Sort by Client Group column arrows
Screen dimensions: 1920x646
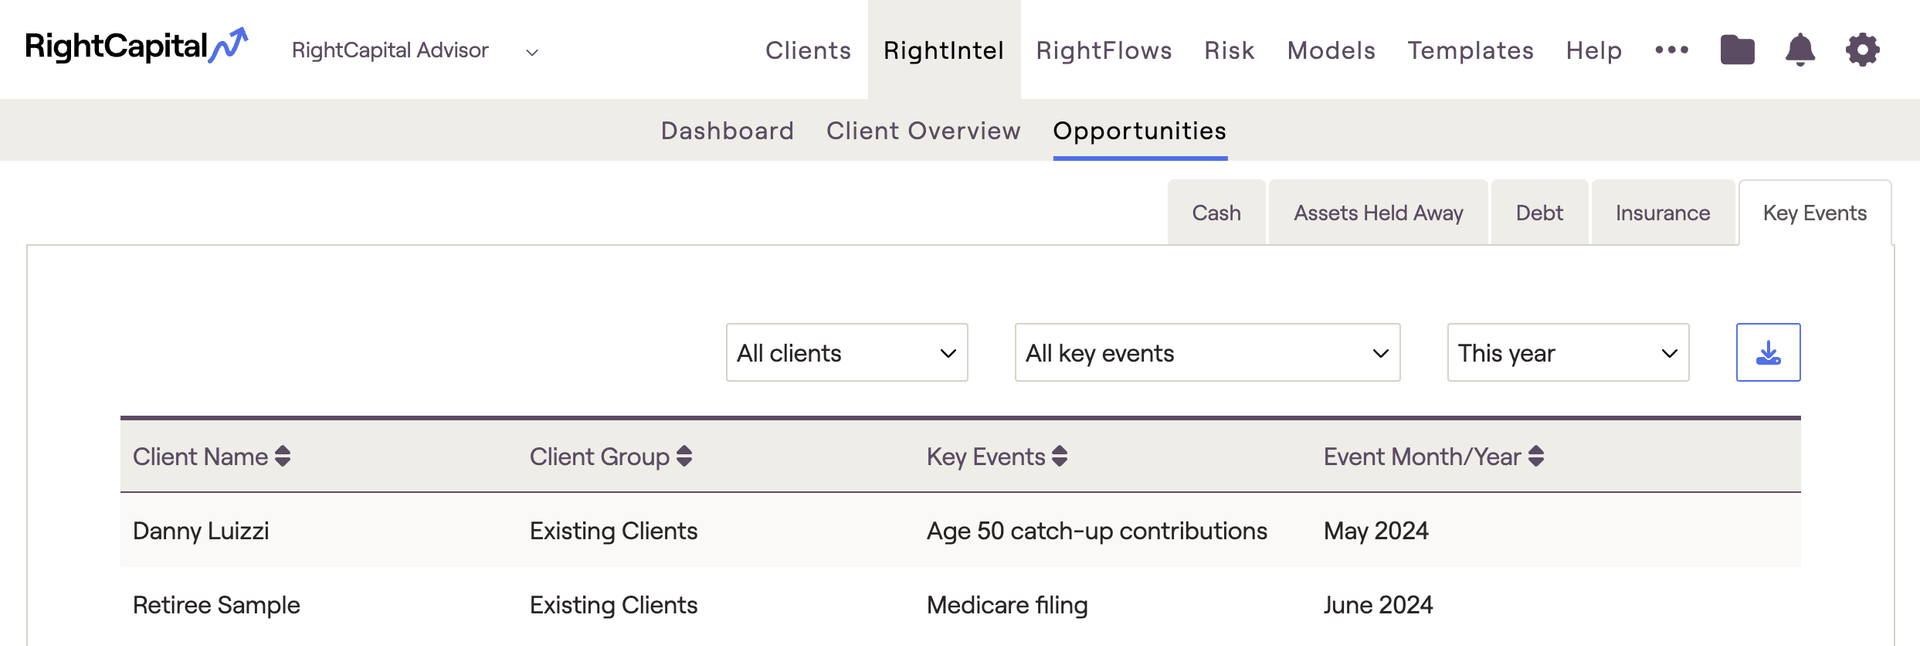(x=684, y=456)
